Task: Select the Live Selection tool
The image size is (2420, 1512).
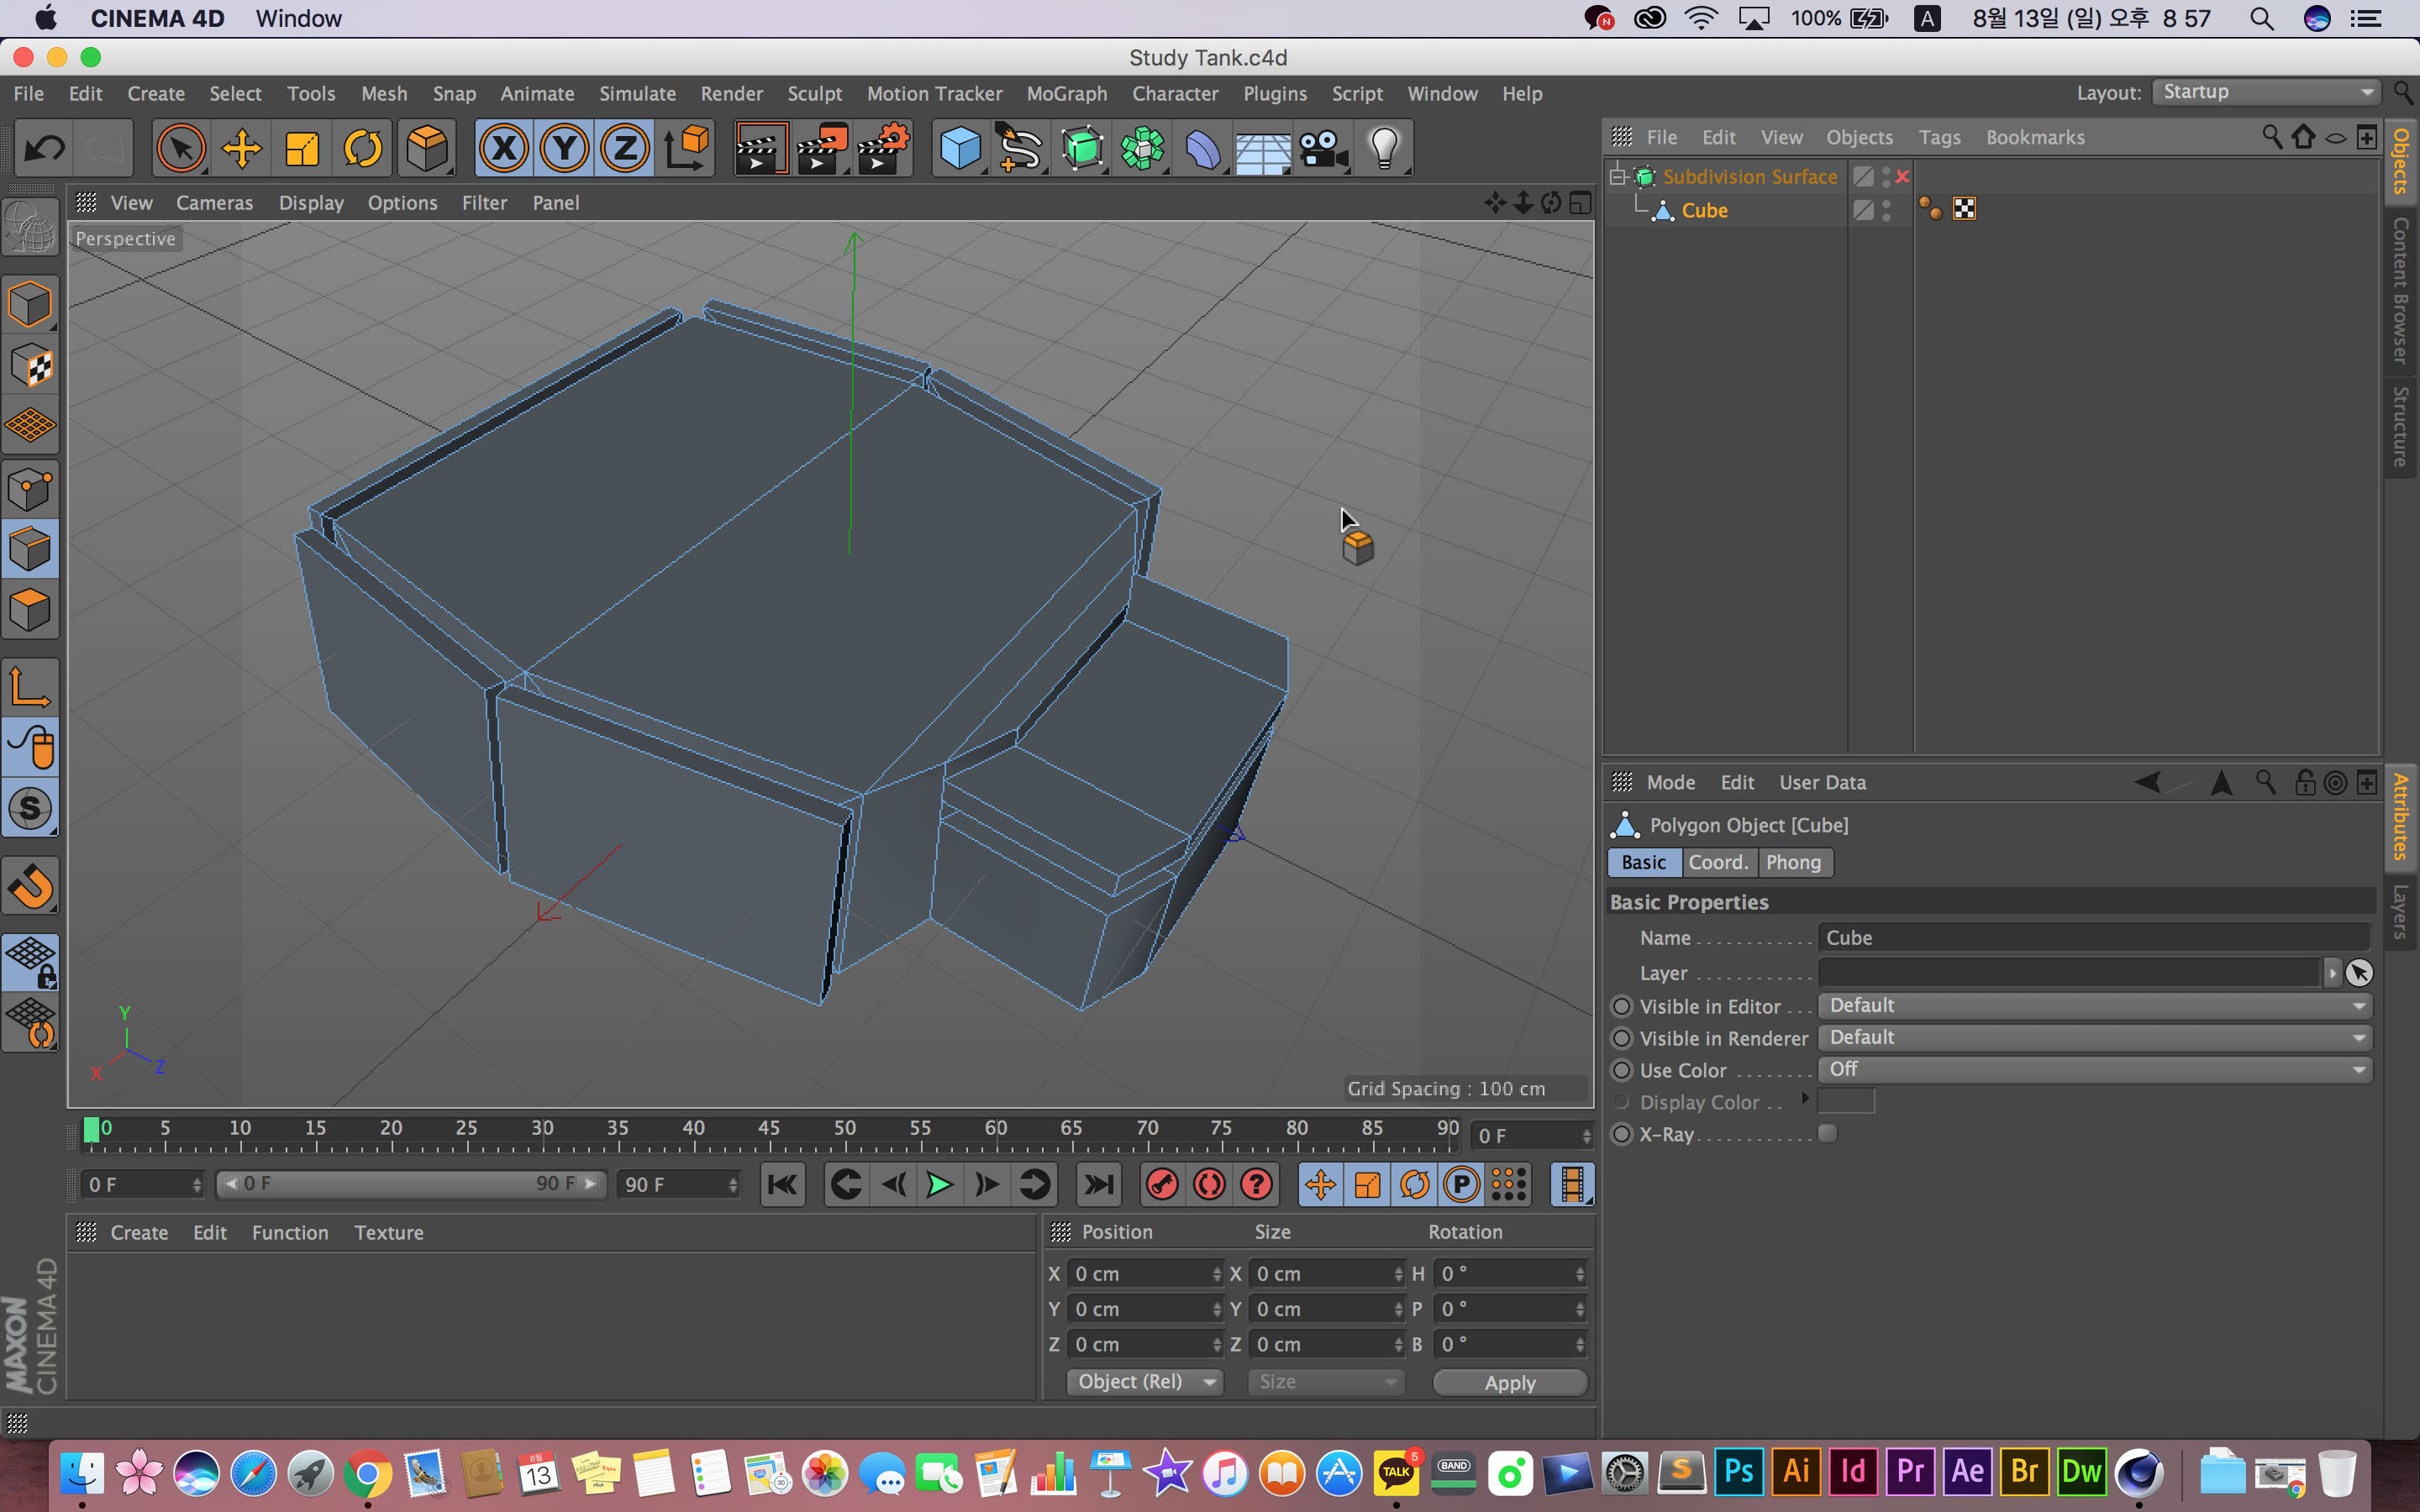Action: [181, 149]
